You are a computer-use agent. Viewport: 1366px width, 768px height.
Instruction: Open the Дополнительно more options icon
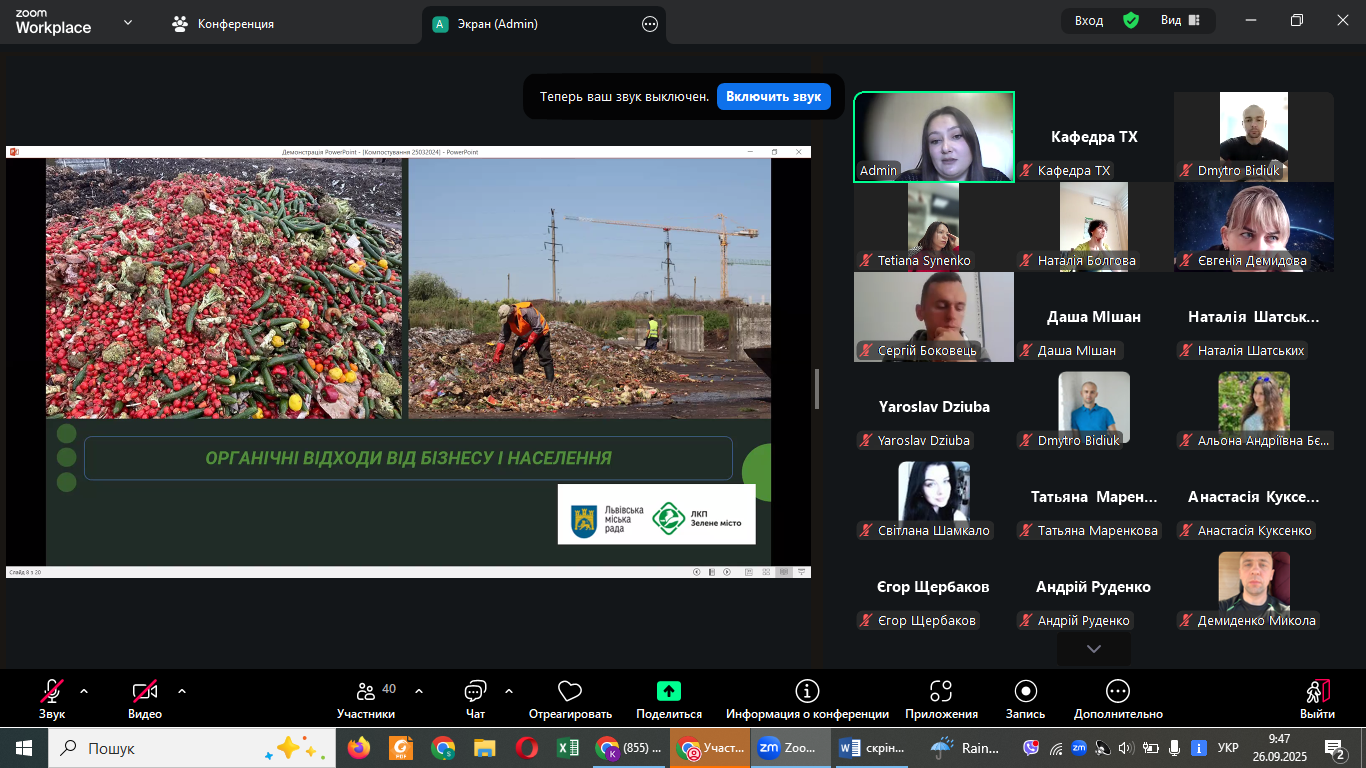tap(1118, 691)
